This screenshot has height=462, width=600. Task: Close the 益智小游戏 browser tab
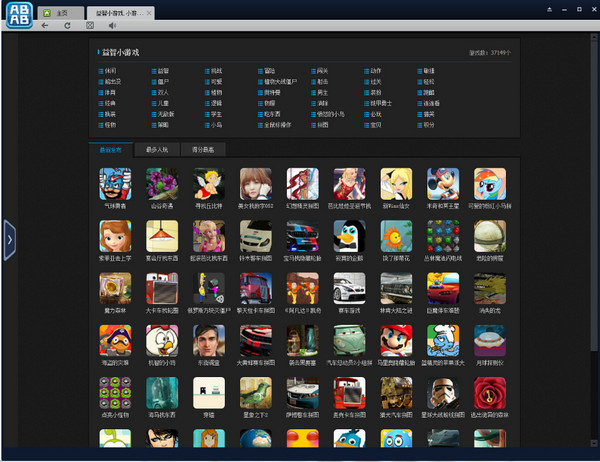[150, 11]
